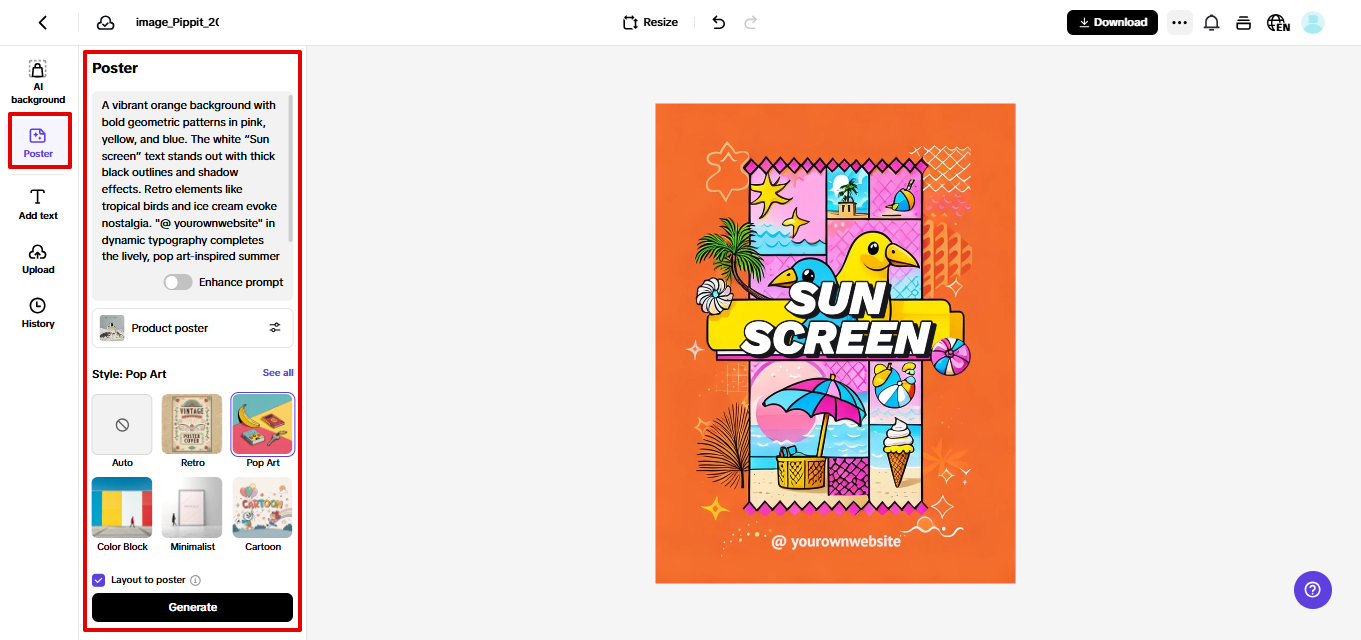This screenshot has height=640, width=1361.
Task: Open Product poster settings sliders icon
Action: click(x=275, y=328)
